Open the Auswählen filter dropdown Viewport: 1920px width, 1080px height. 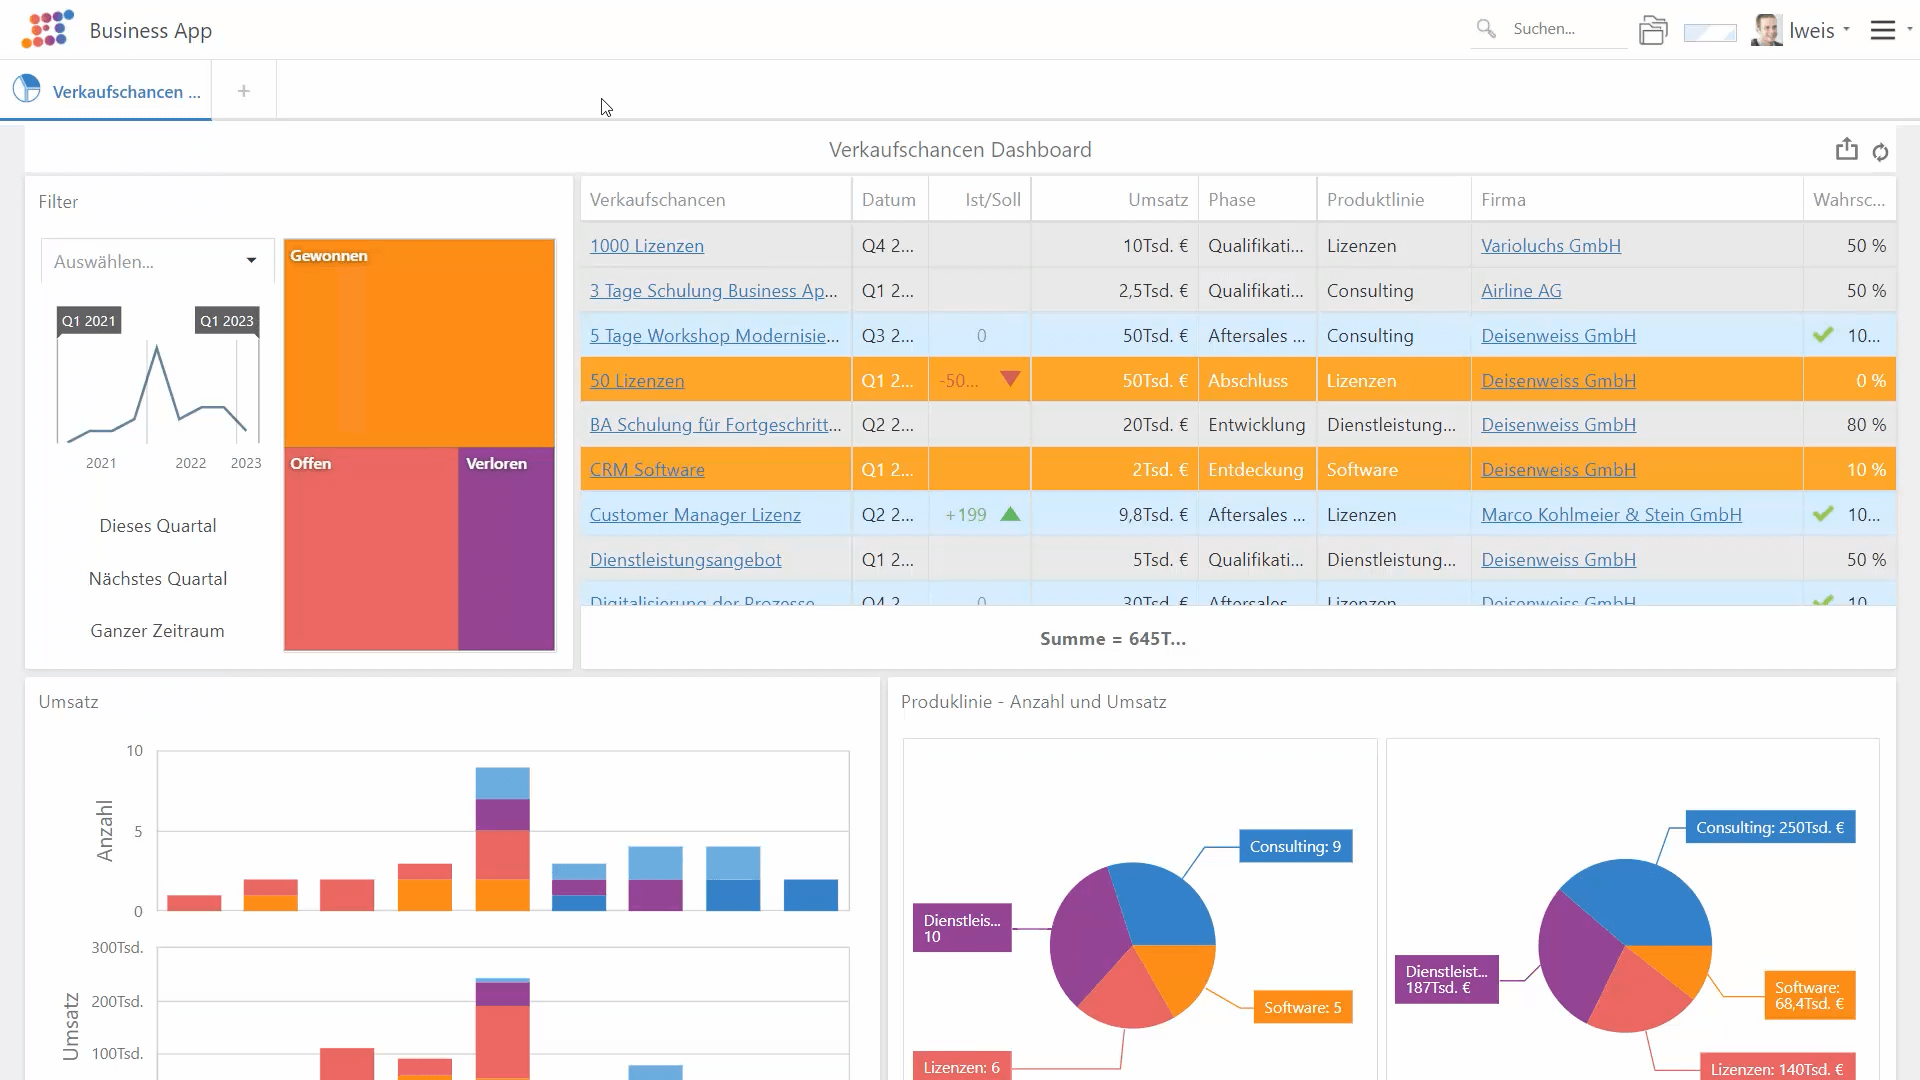[157, 262]
